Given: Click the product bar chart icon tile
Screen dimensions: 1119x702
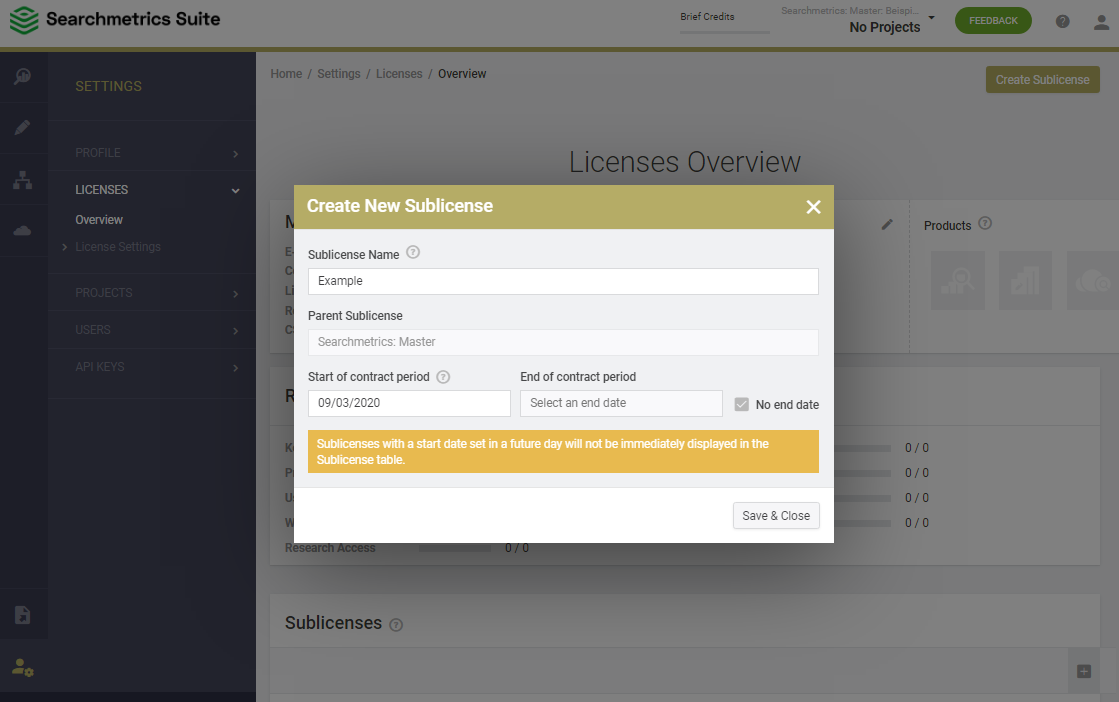Looking at the screenshot, I should [x=1026, y=280].
